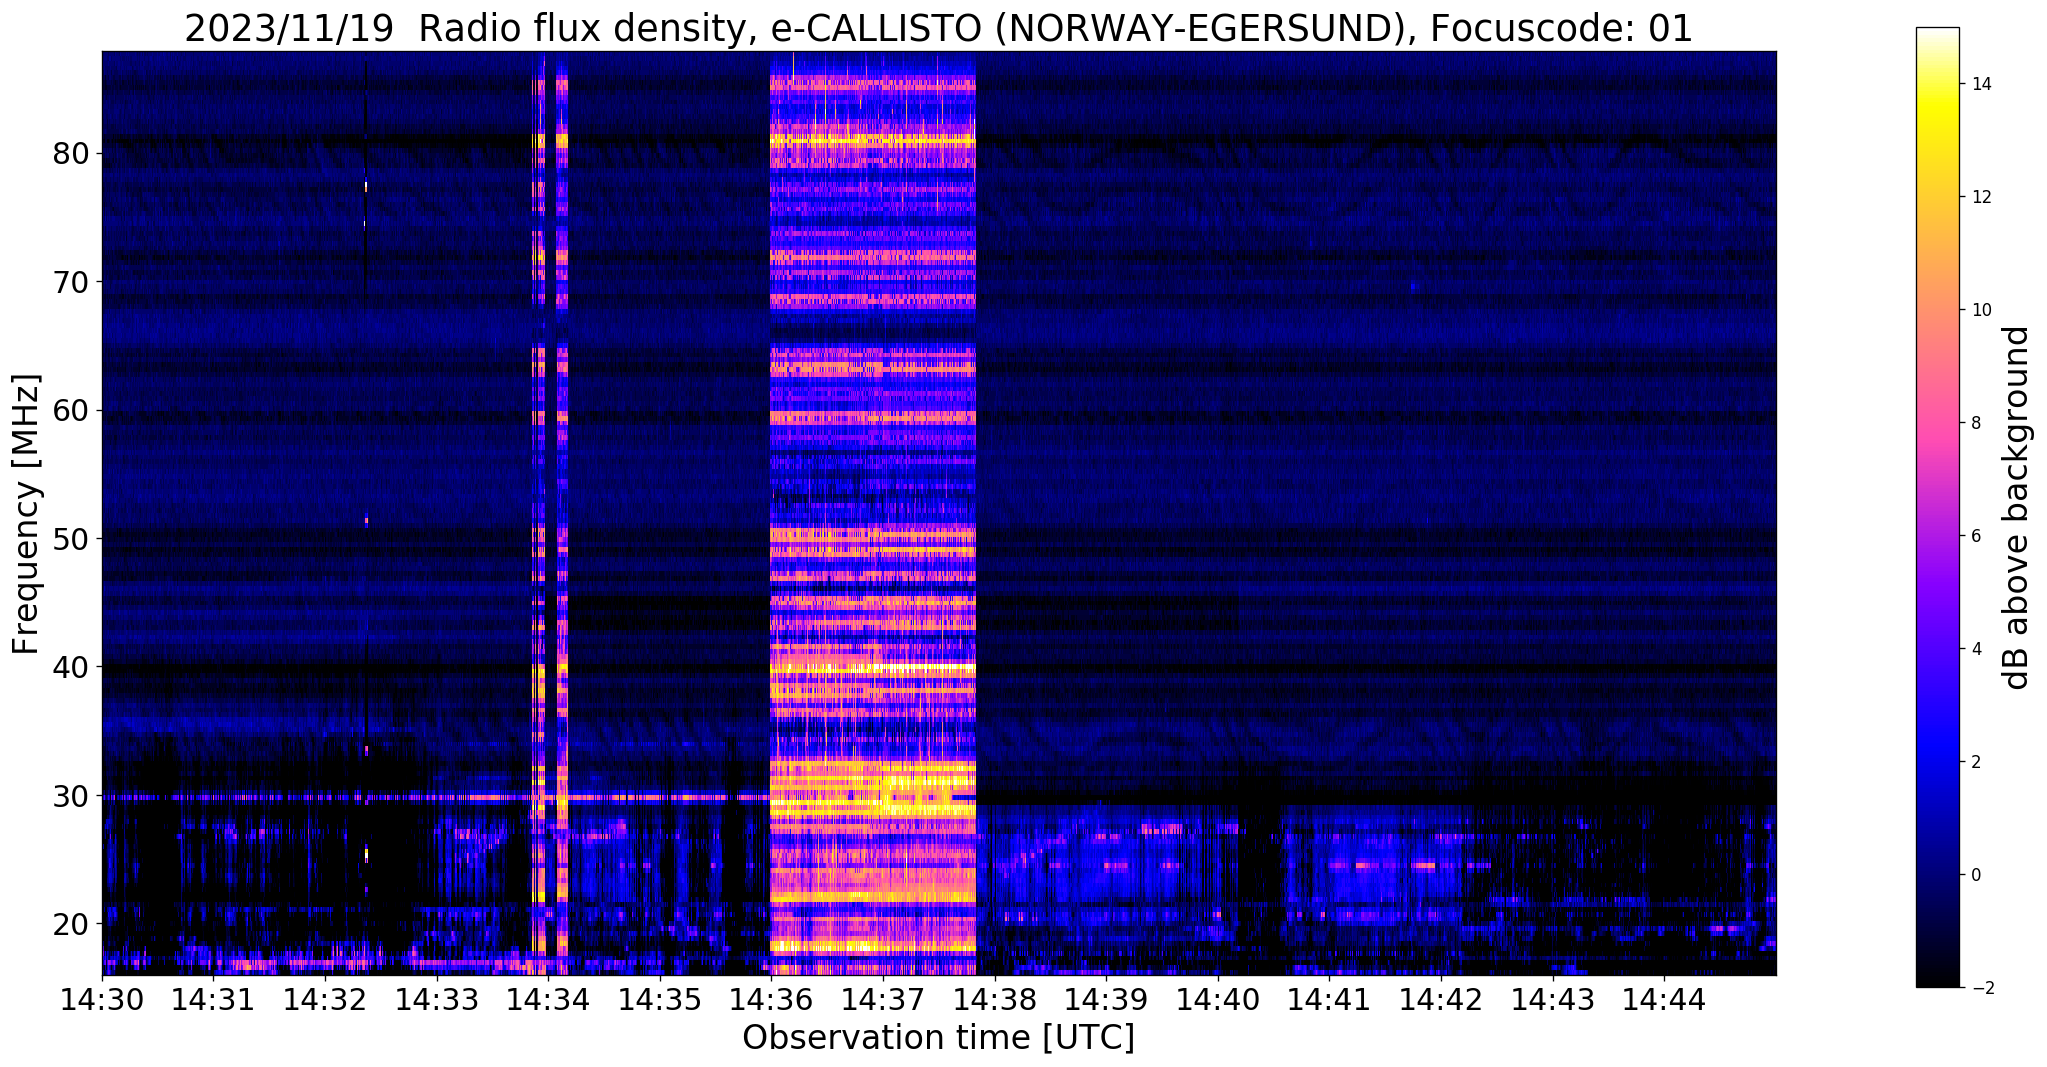Click the colorbar tick value 8
The width and height of the screenshot is (2047, 1067).
1976,423
